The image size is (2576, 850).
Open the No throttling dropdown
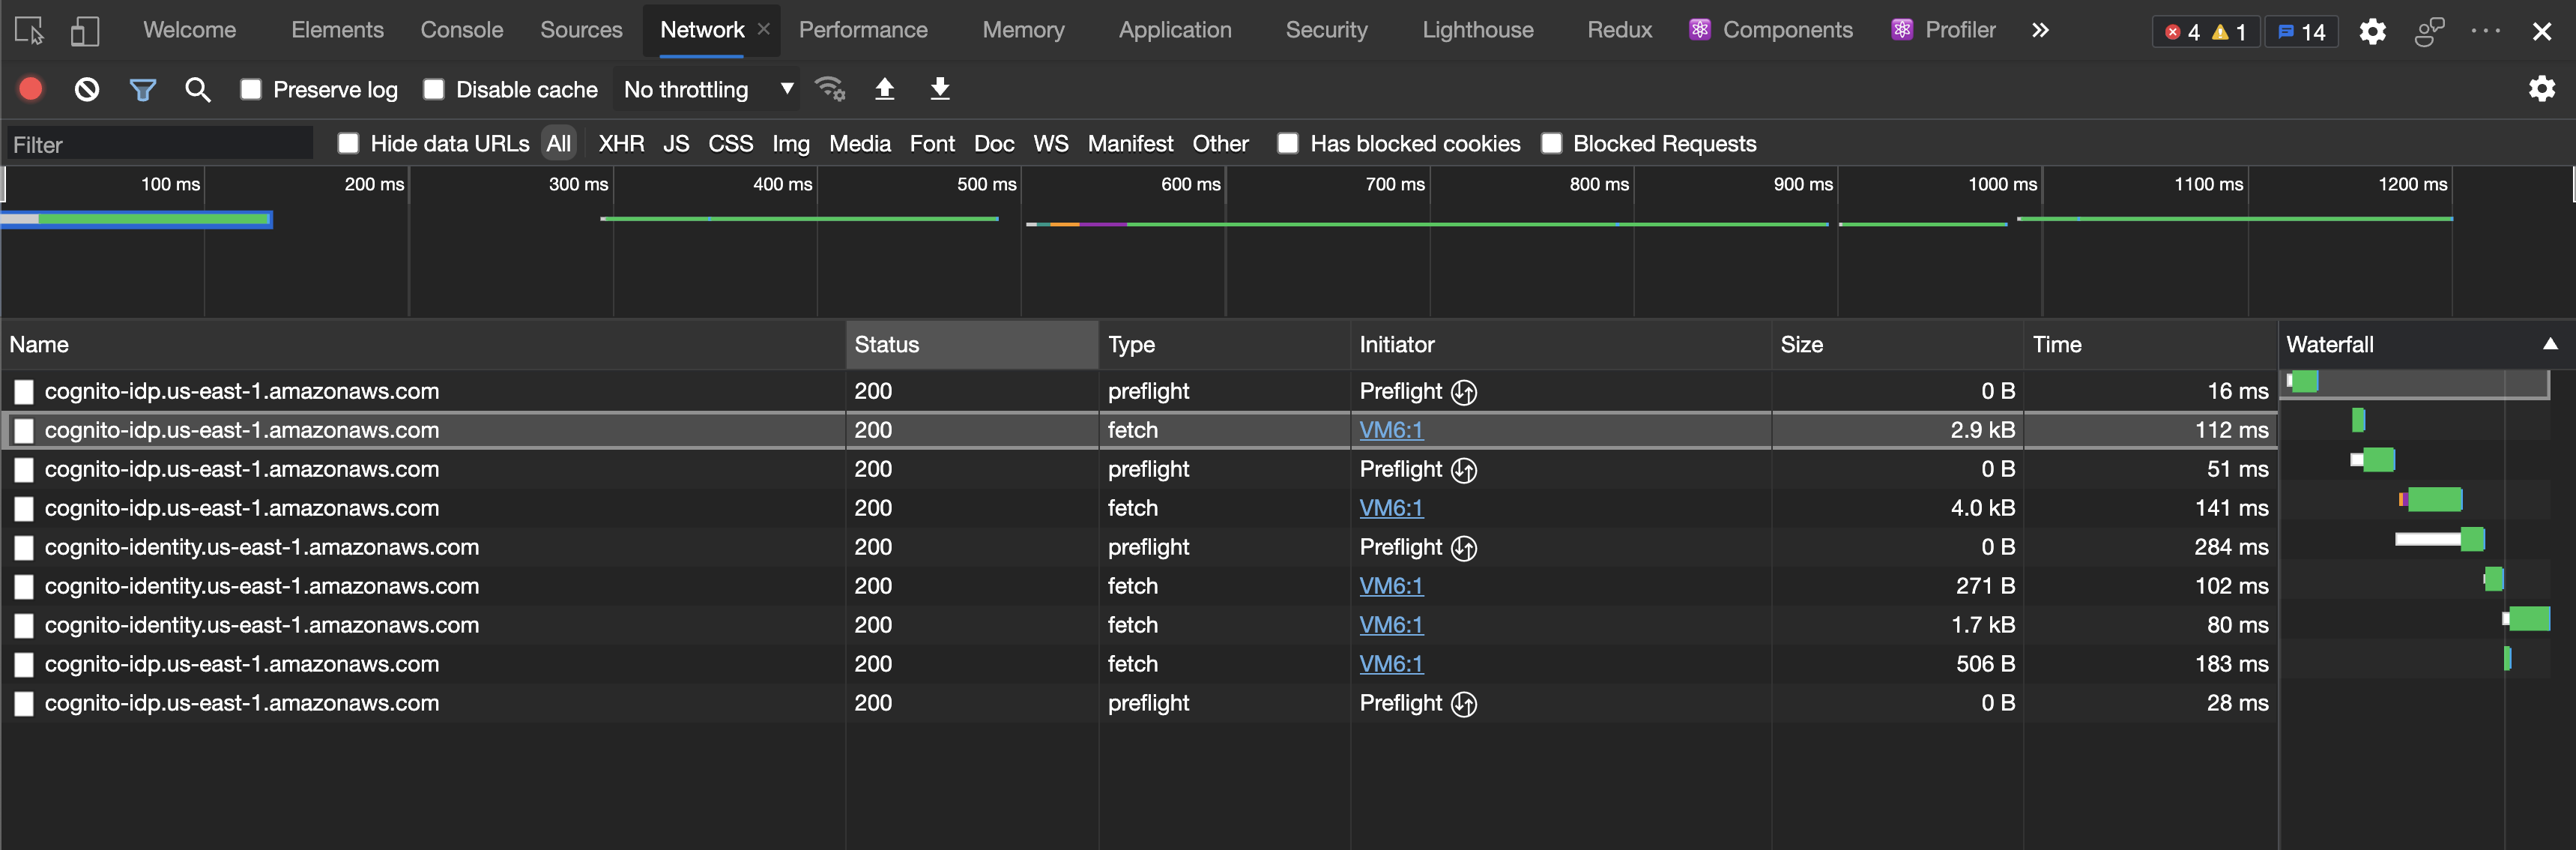click(706, 89)
